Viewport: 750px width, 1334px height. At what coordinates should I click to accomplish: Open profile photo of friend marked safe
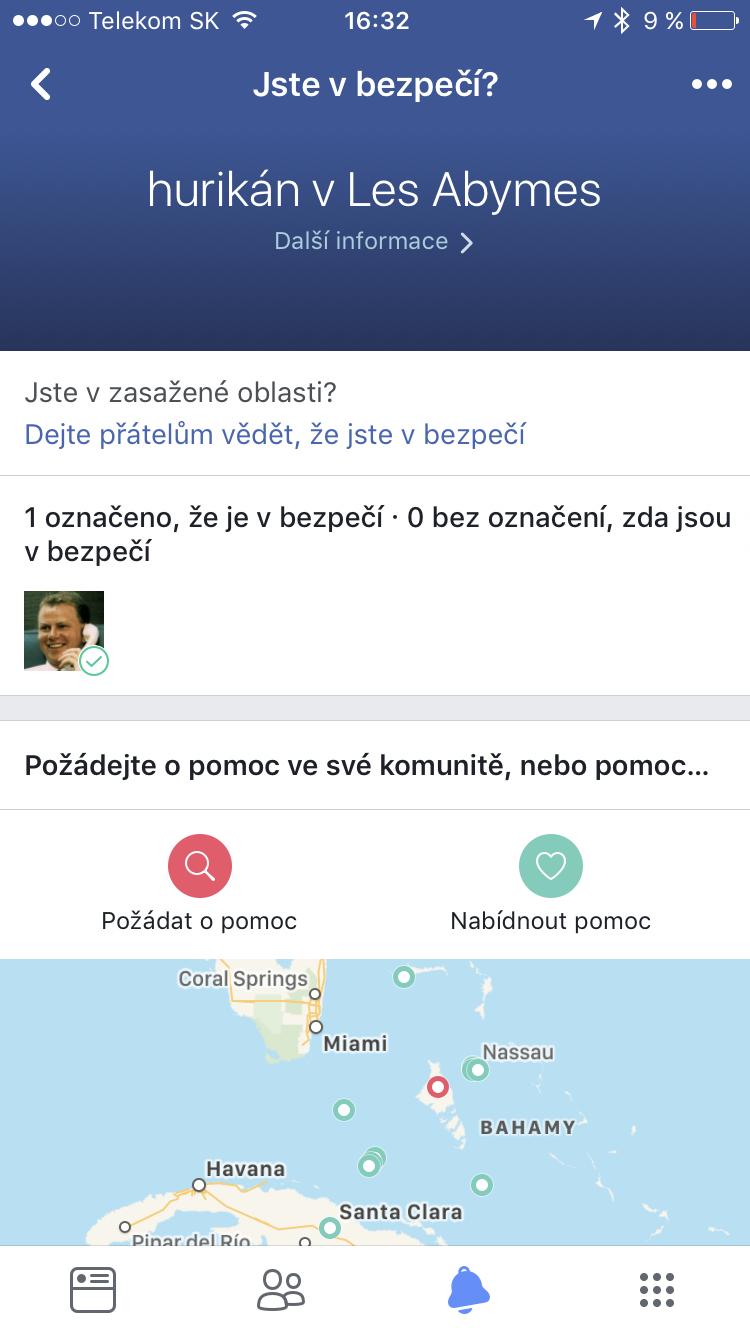62,629
